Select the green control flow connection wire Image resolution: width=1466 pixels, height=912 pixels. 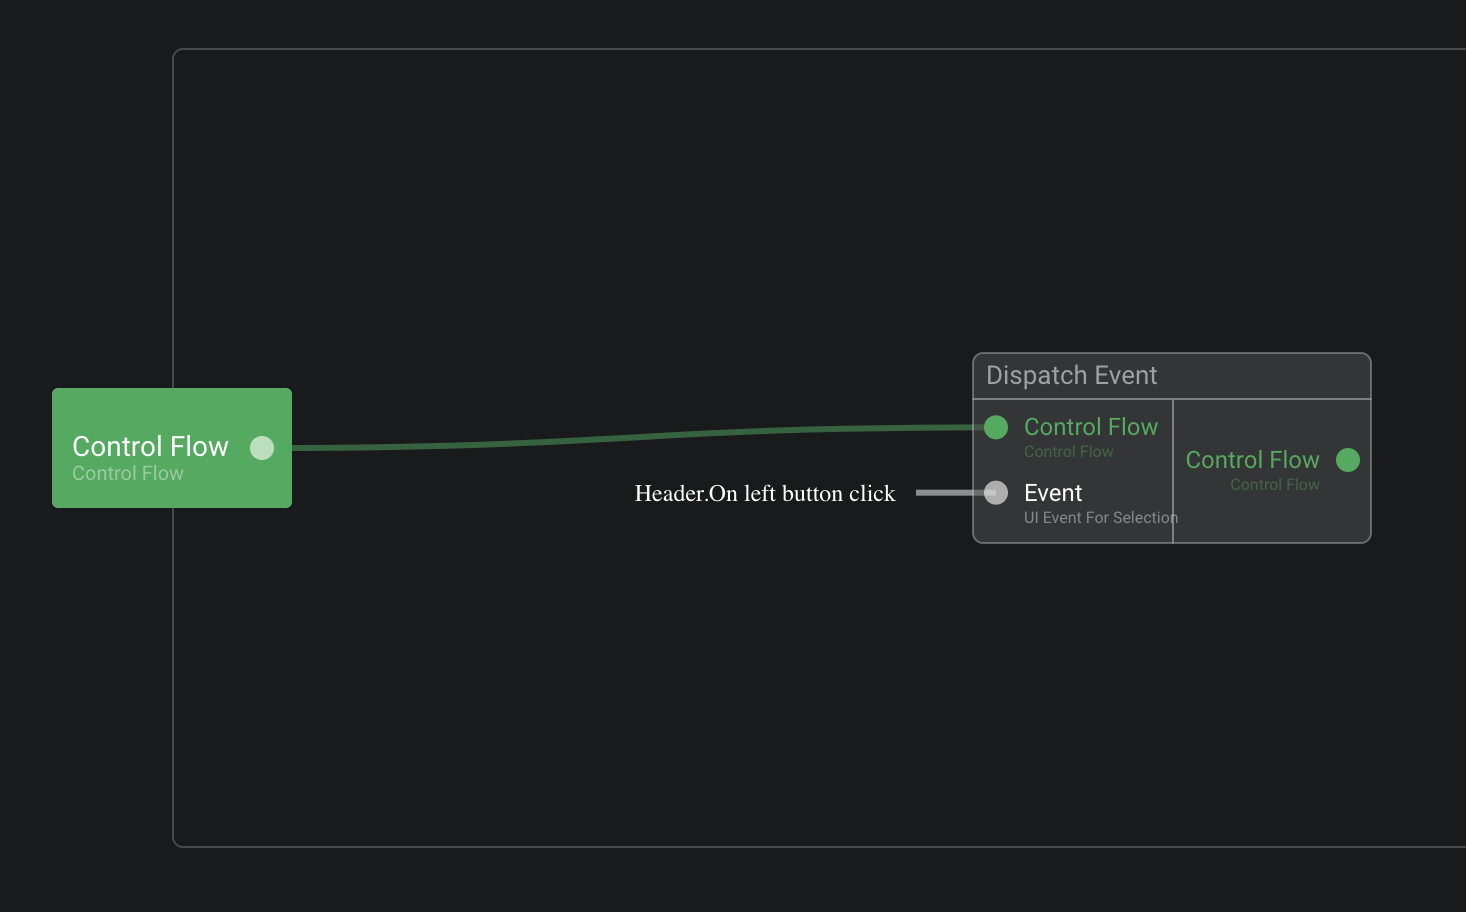(640, 437)
